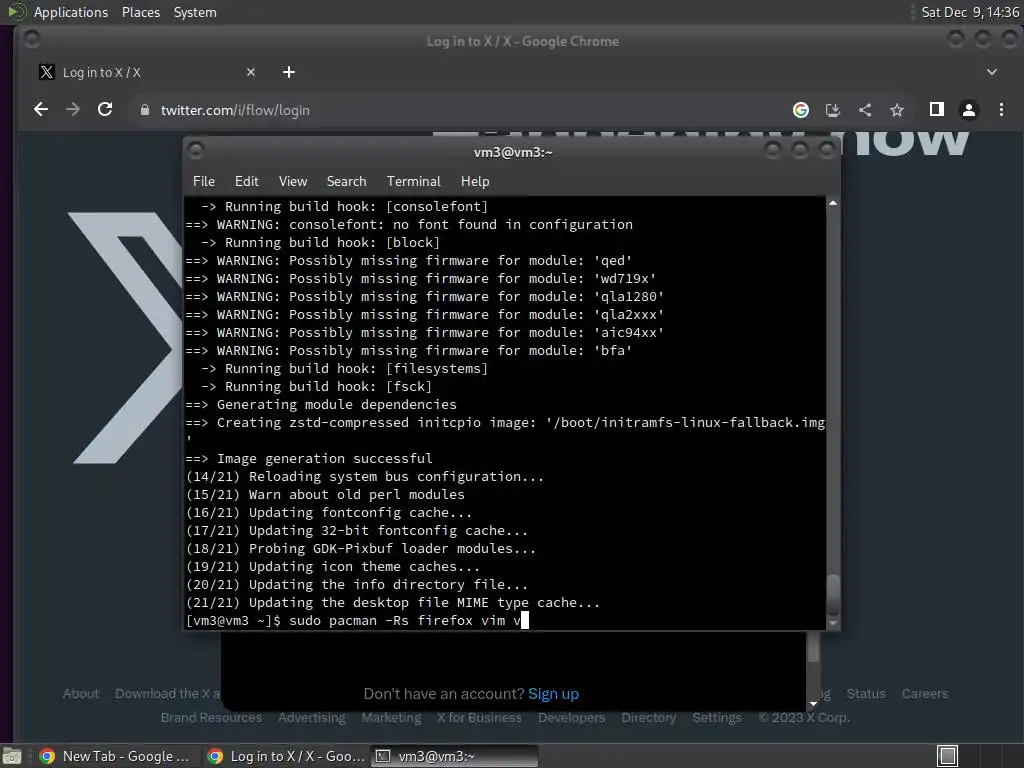
Task: Click the terminal window menu button in titlebar
Action: point(196,151)
